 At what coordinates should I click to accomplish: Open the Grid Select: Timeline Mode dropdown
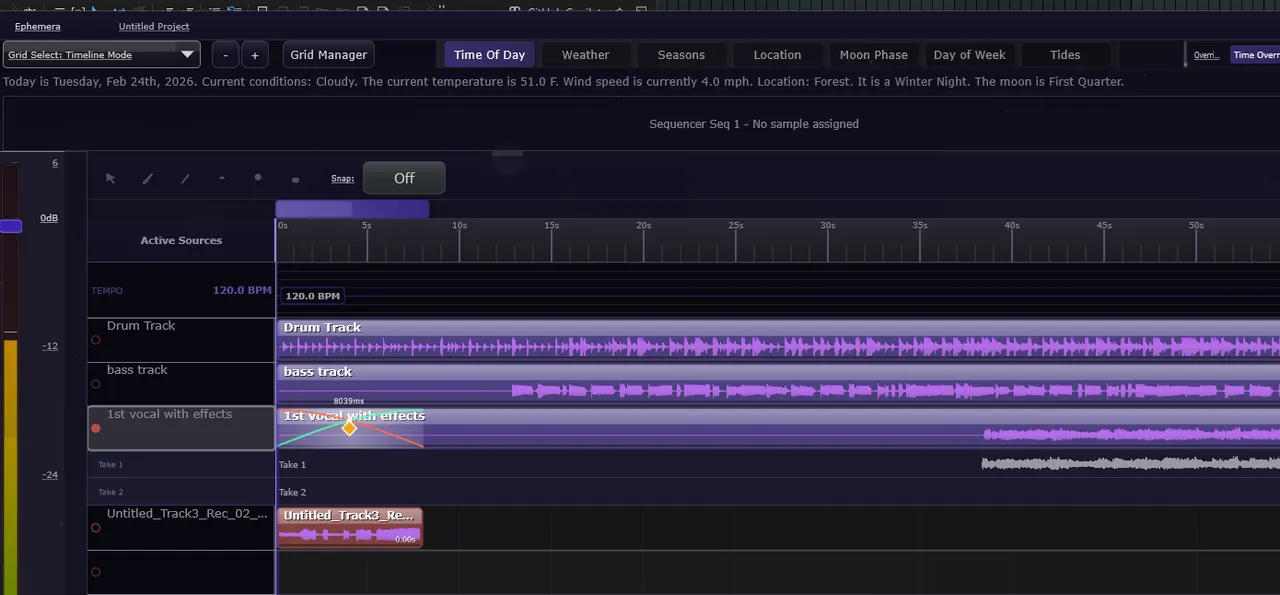(101, 55)
